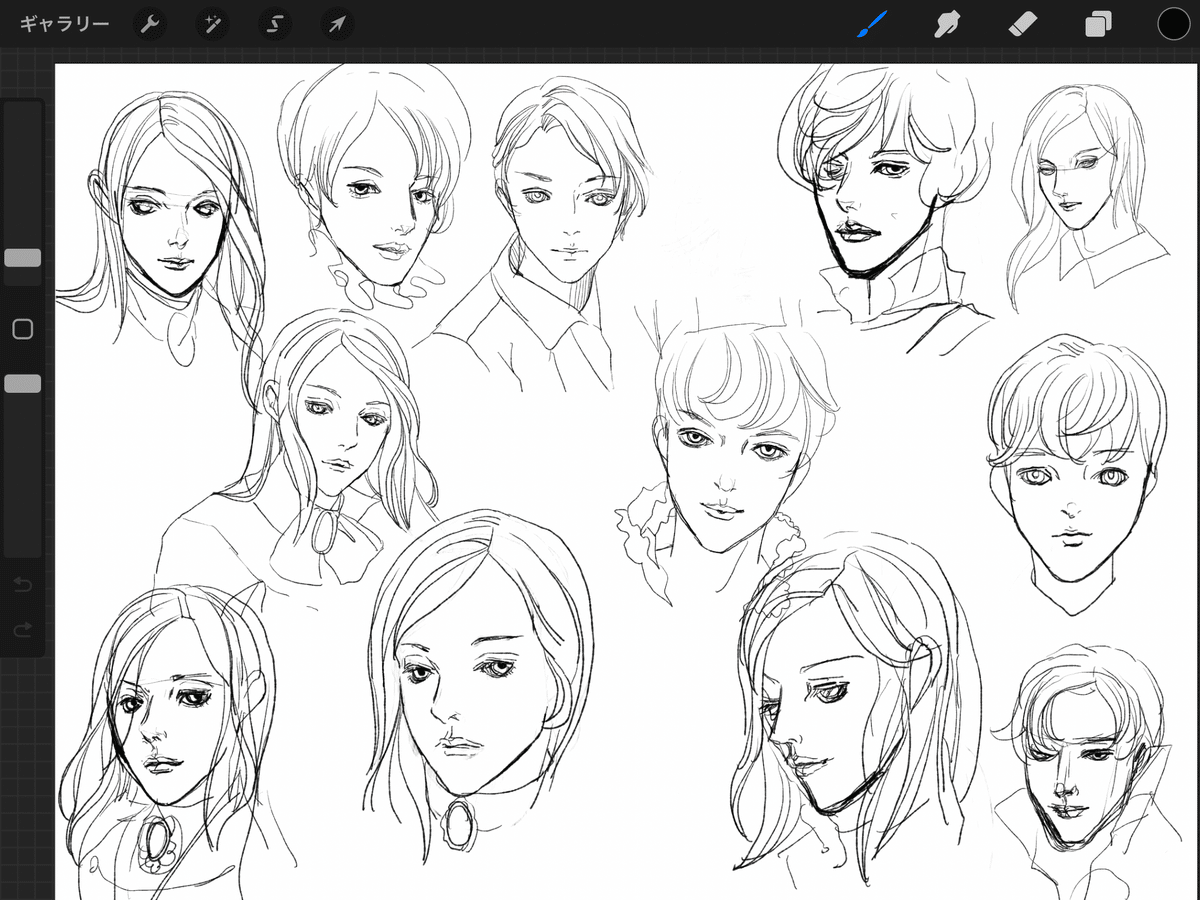
Task: Open the Adjustments magic wand menu
Action: click(212, 24)
